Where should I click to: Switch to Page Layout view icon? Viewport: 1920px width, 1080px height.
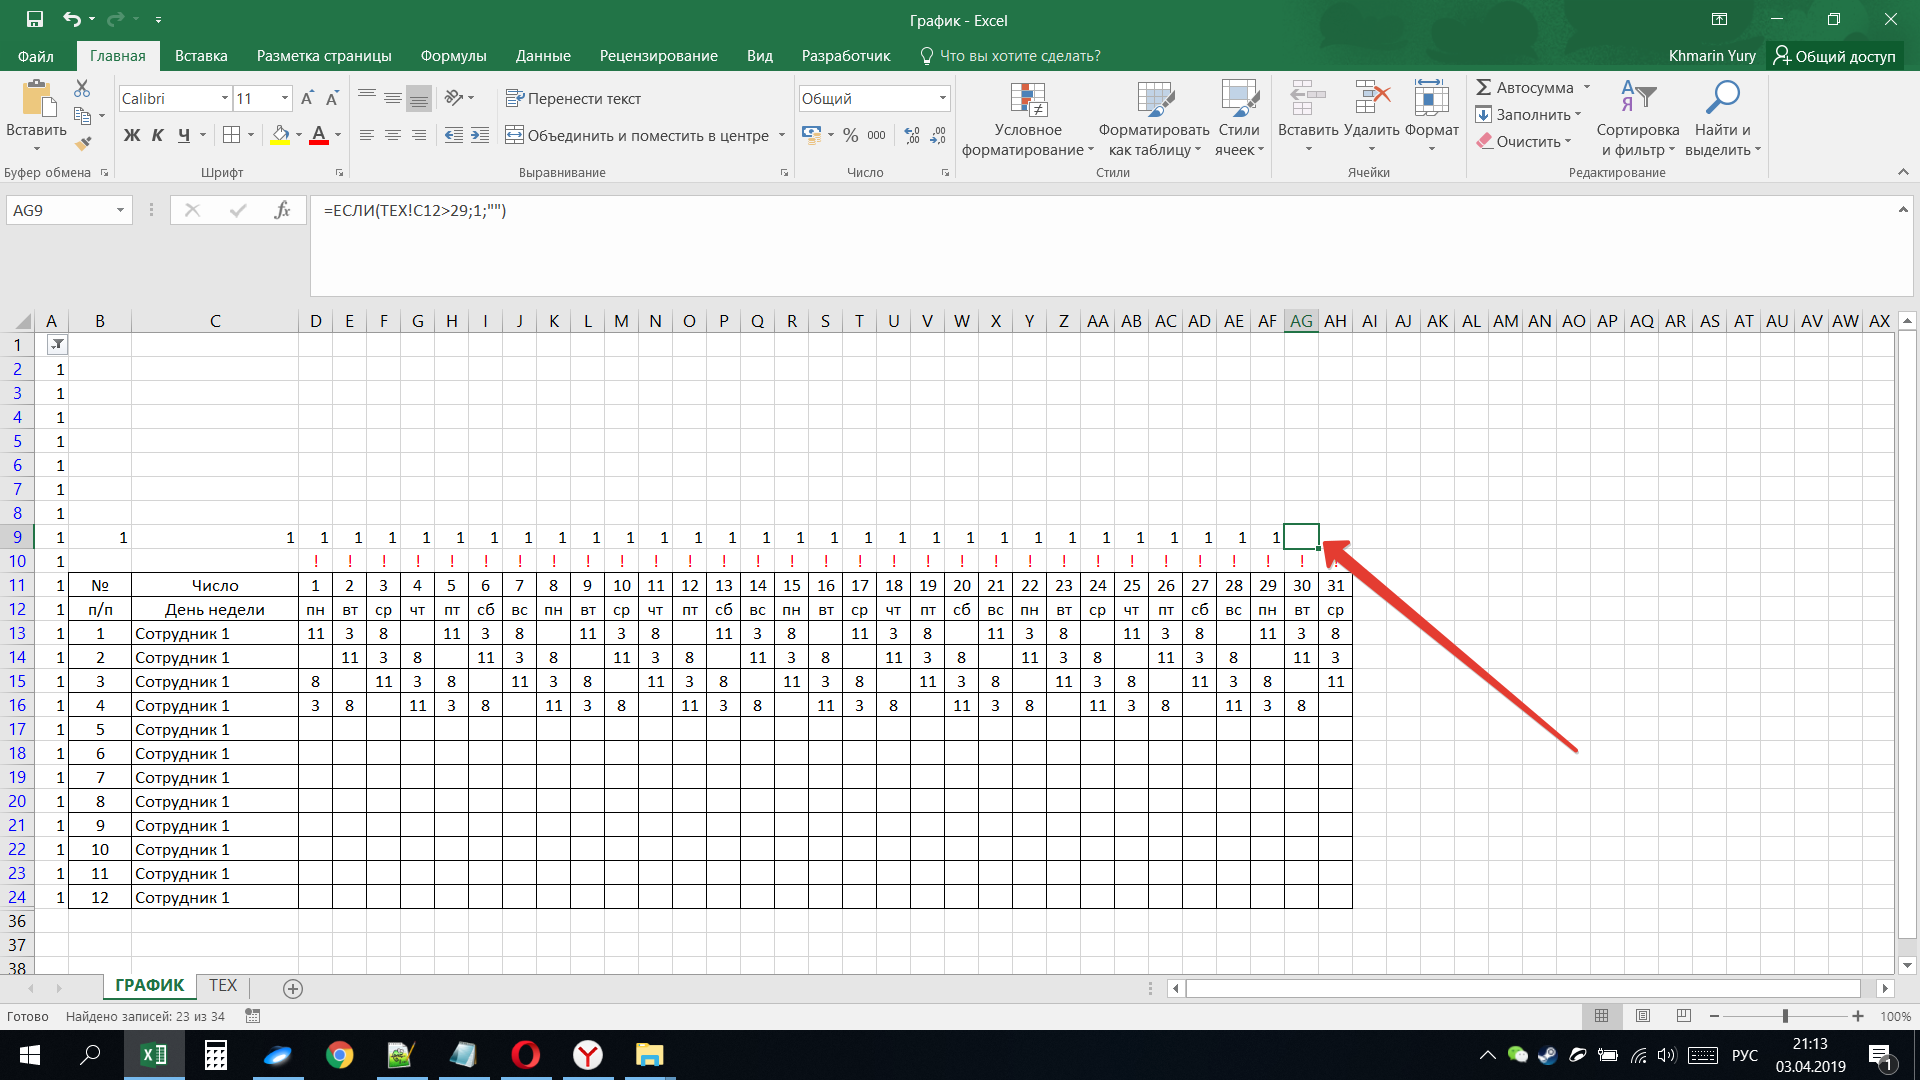[x=1642, y=1016]
